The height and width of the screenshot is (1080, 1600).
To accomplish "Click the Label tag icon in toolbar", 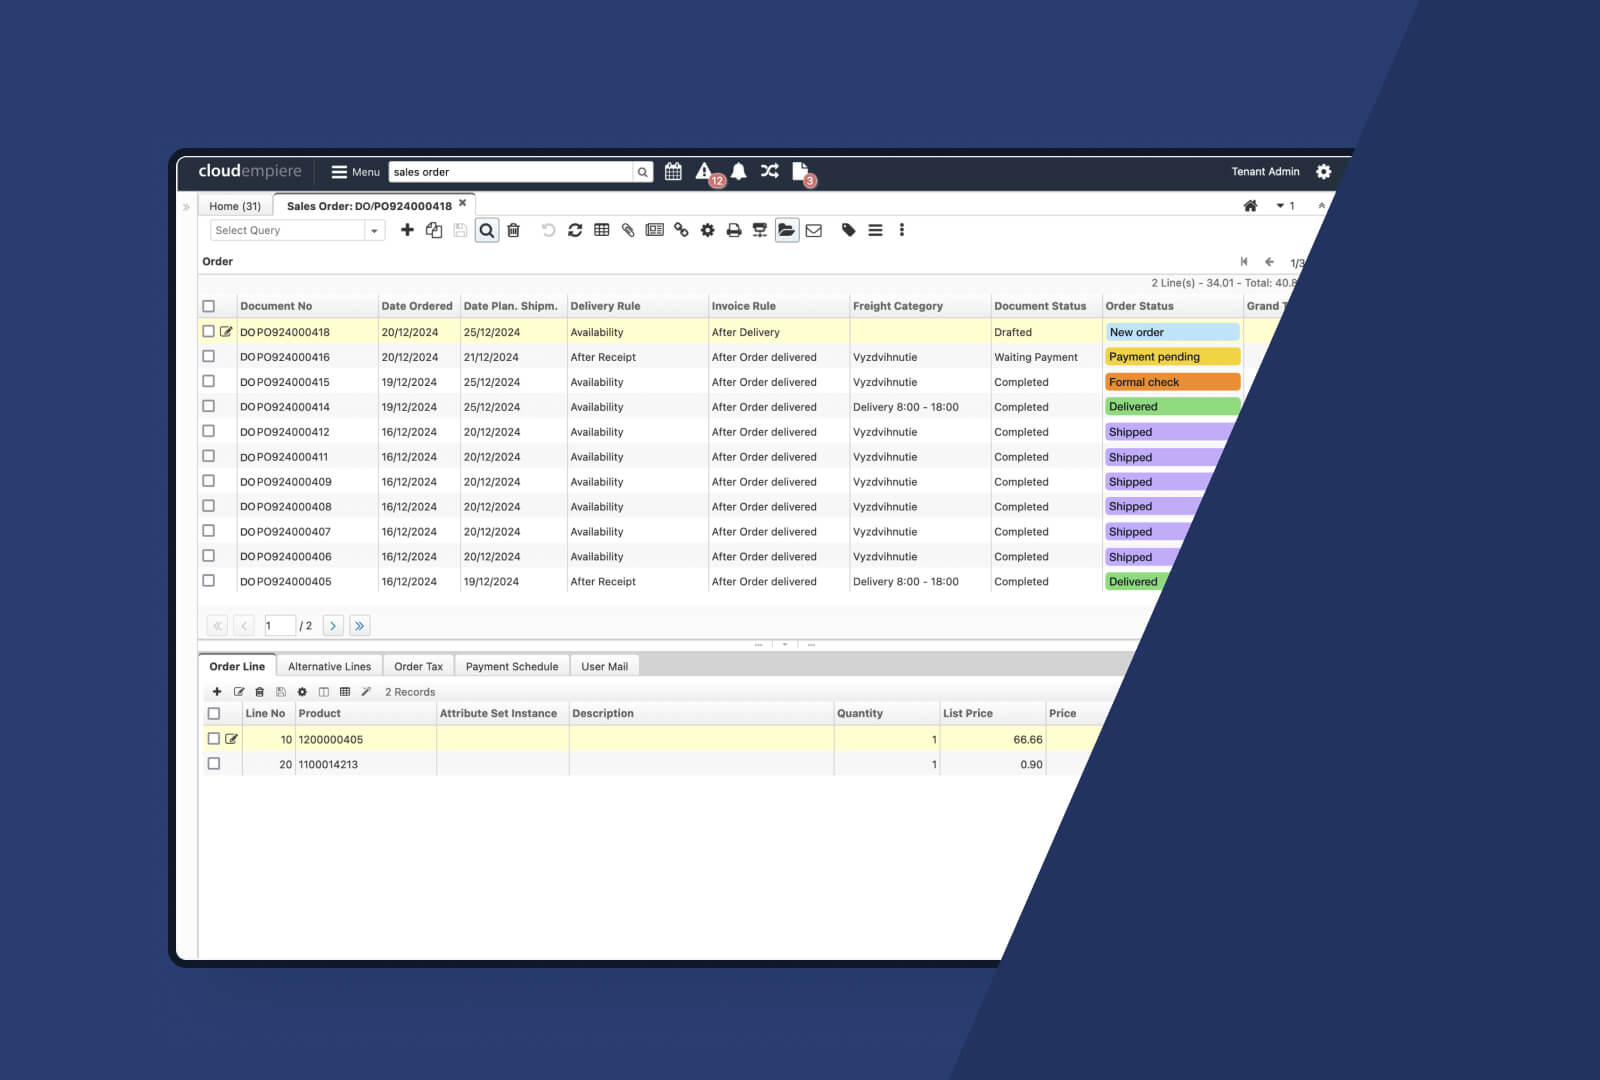I will (849, 230).
